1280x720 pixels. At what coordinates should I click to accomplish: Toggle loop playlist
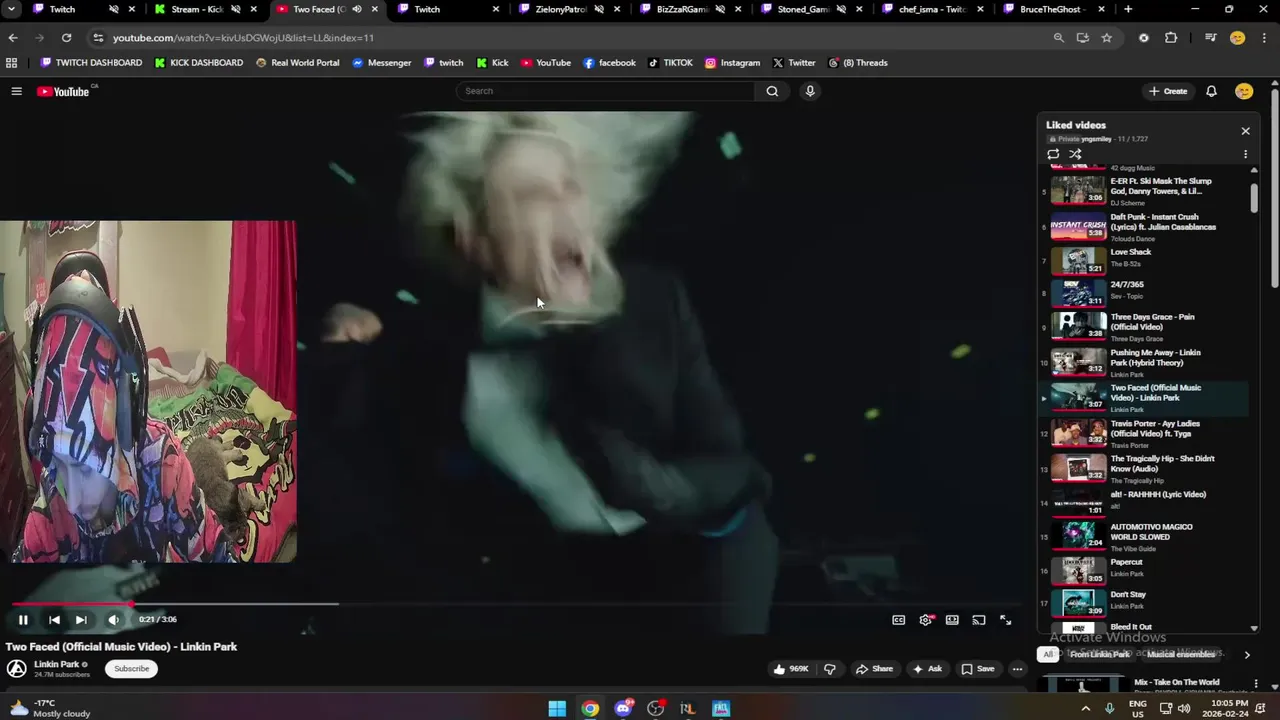pos(1053,154)
